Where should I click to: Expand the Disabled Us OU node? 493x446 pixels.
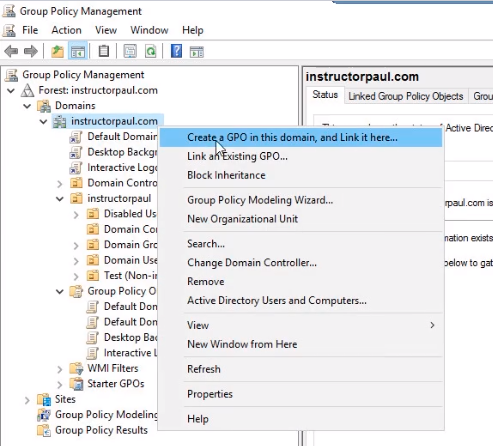pyautogui.click(x=76, y=215)
